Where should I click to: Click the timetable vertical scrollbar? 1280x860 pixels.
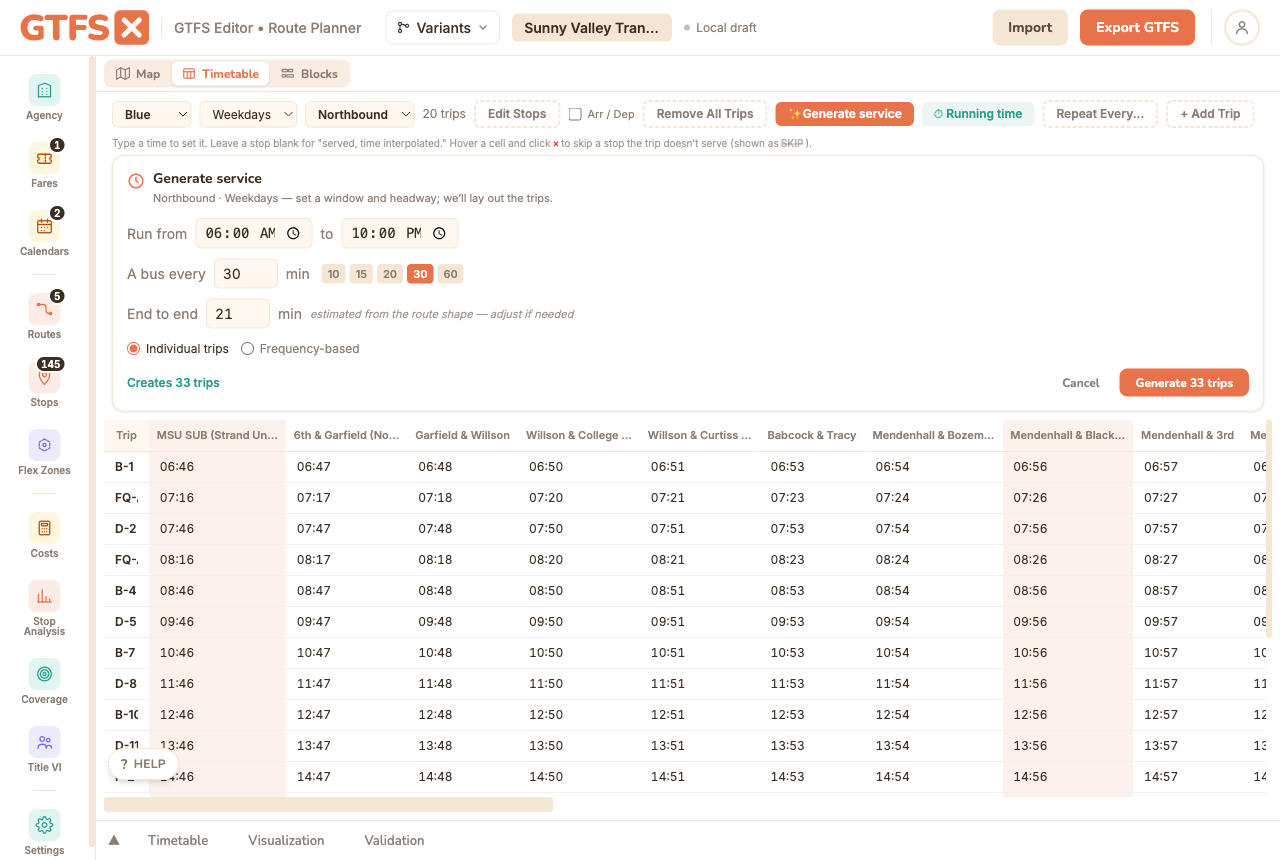[x=1269, y=530]
